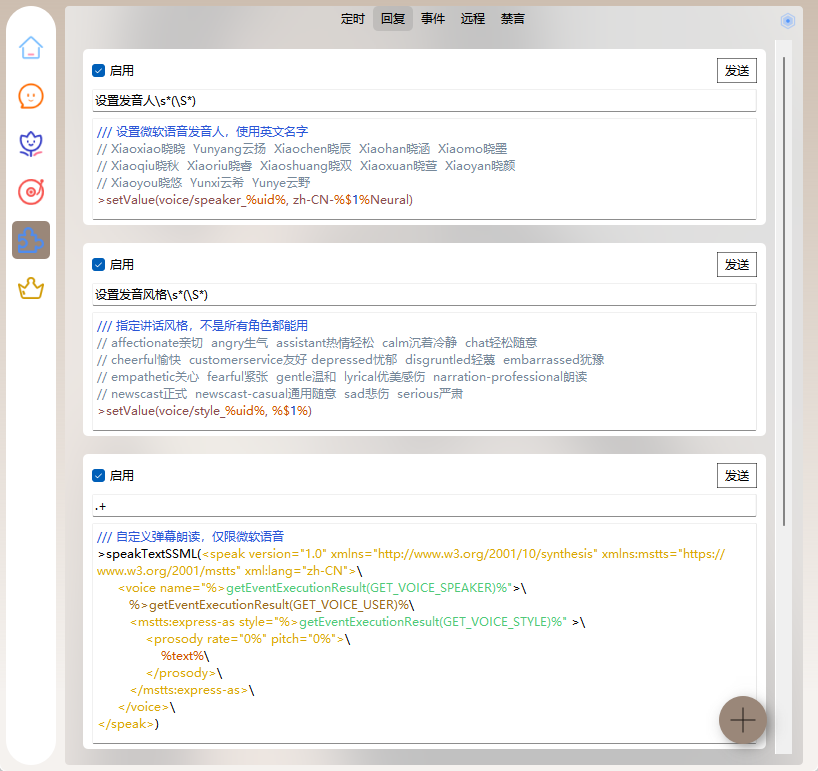Screen dimensions: 818x771
Task: Toggle 启用 checkbox for 设置发音风格 rule
Action: pos(99,264)
